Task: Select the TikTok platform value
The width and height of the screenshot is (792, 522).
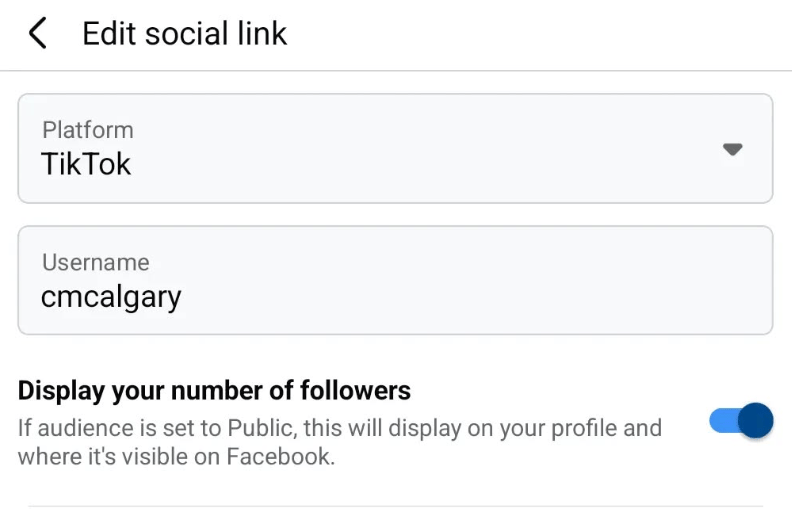Action: coord(86,164)
